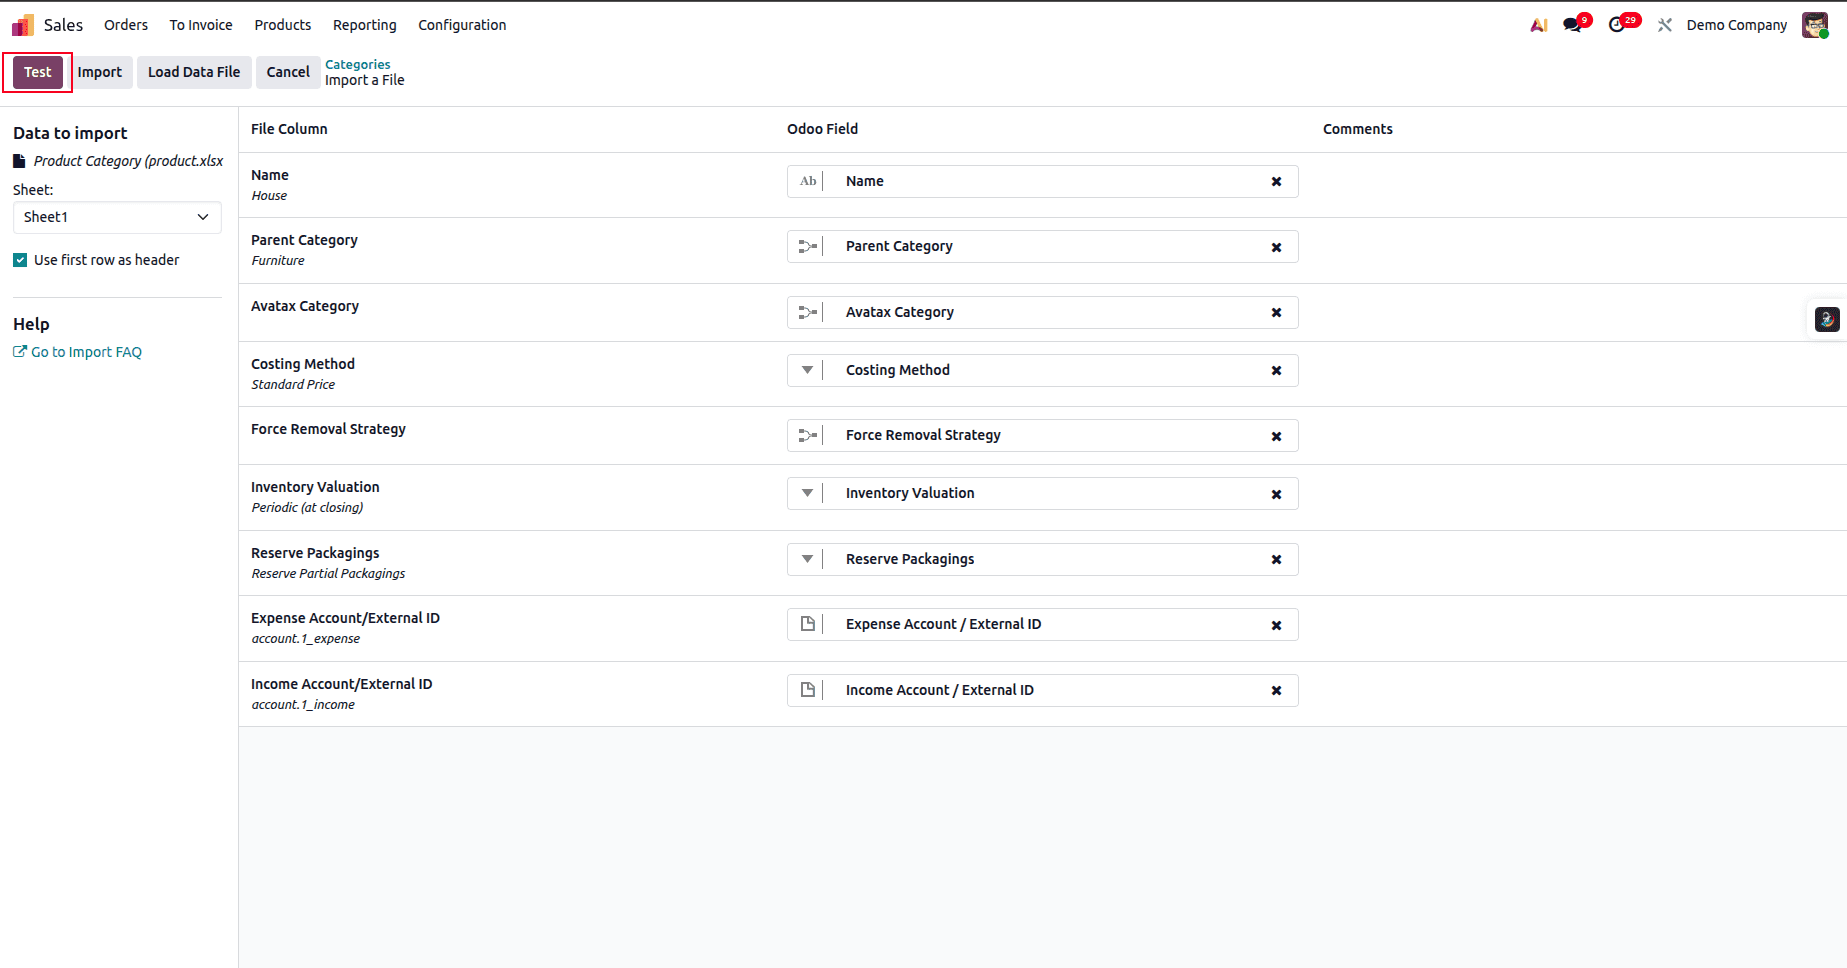Open the Configuration menu
The width and height of the screenshot is (1847, 968).
(461, 24)
